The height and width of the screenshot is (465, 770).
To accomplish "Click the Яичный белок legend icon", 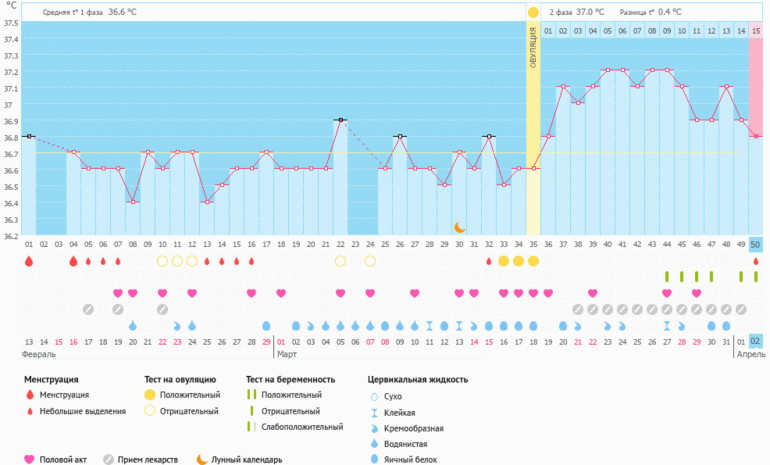I will point(374,456).
